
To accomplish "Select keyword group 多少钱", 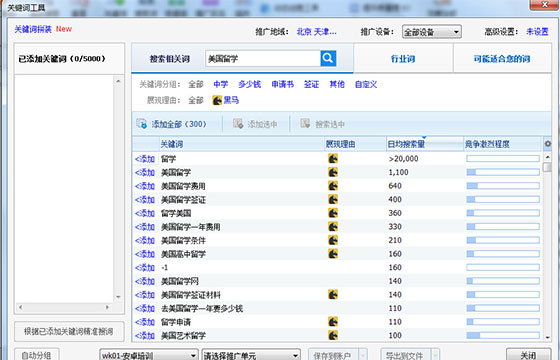I will pyautogui.click(x=249, y=84).
